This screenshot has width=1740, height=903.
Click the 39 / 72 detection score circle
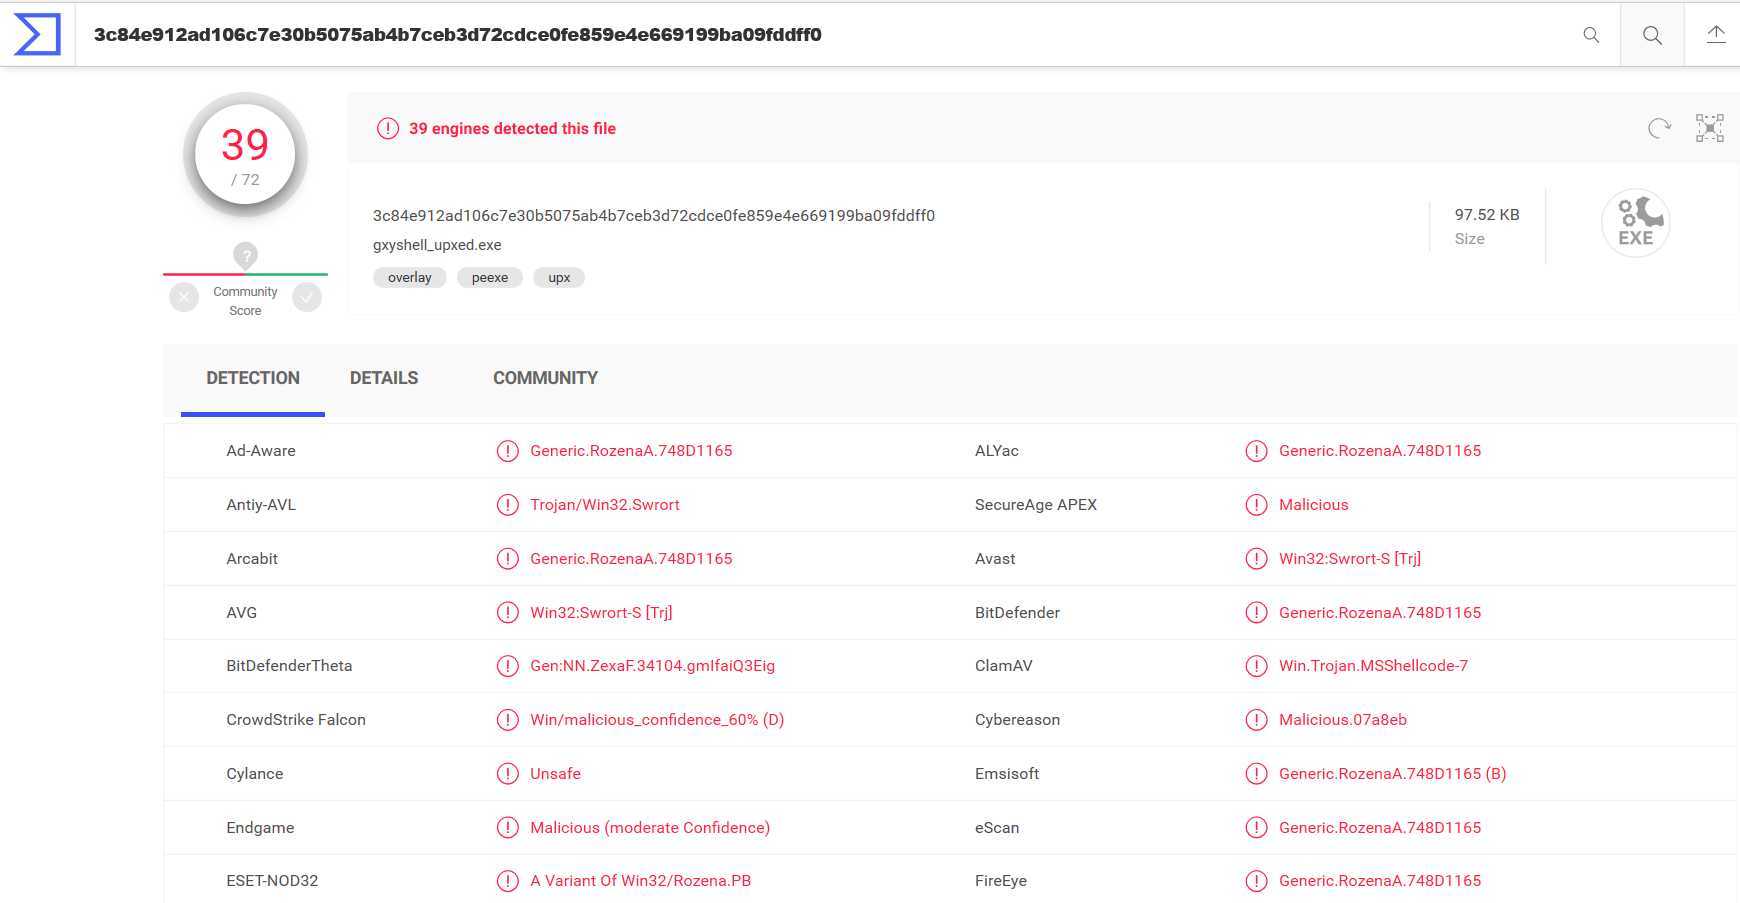pyautogui.click(x=245, y=155)
